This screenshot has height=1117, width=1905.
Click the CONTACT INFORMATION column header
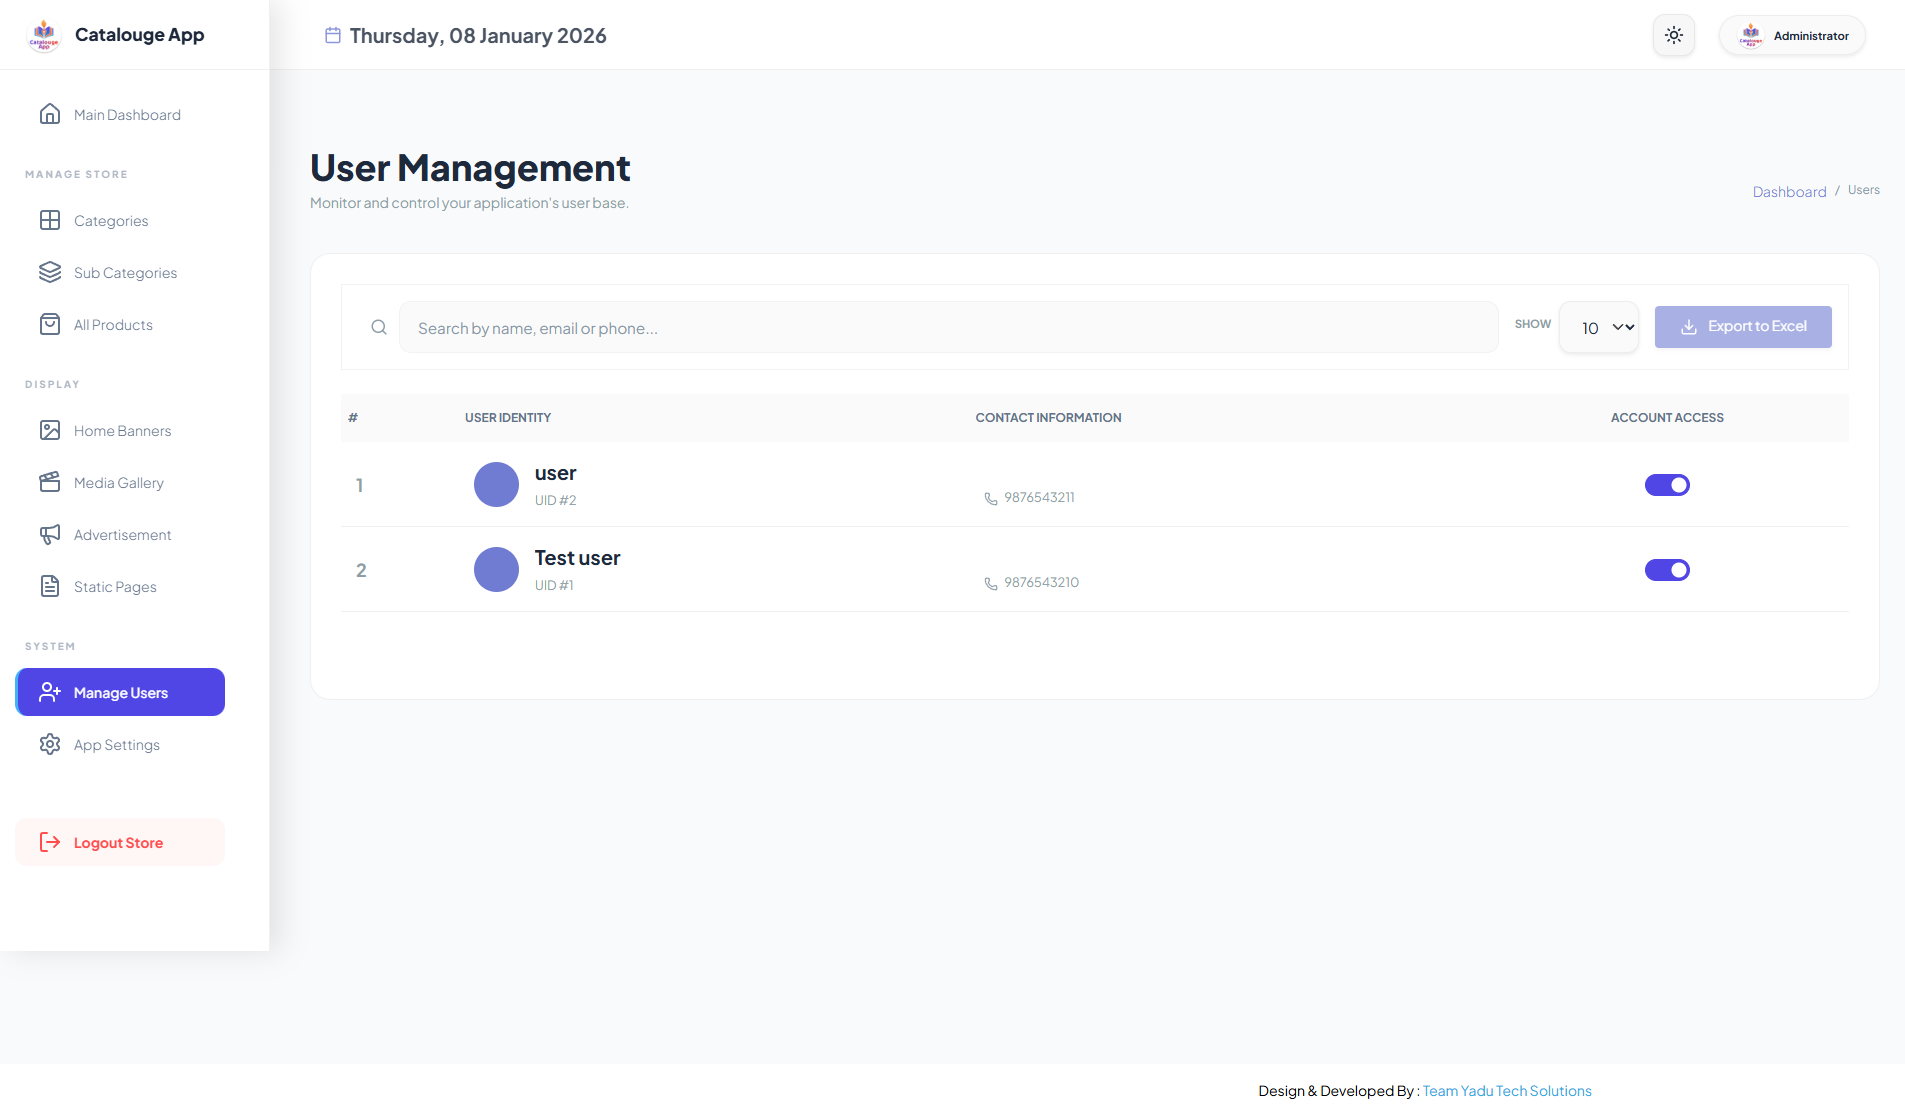pos(1048,418)
